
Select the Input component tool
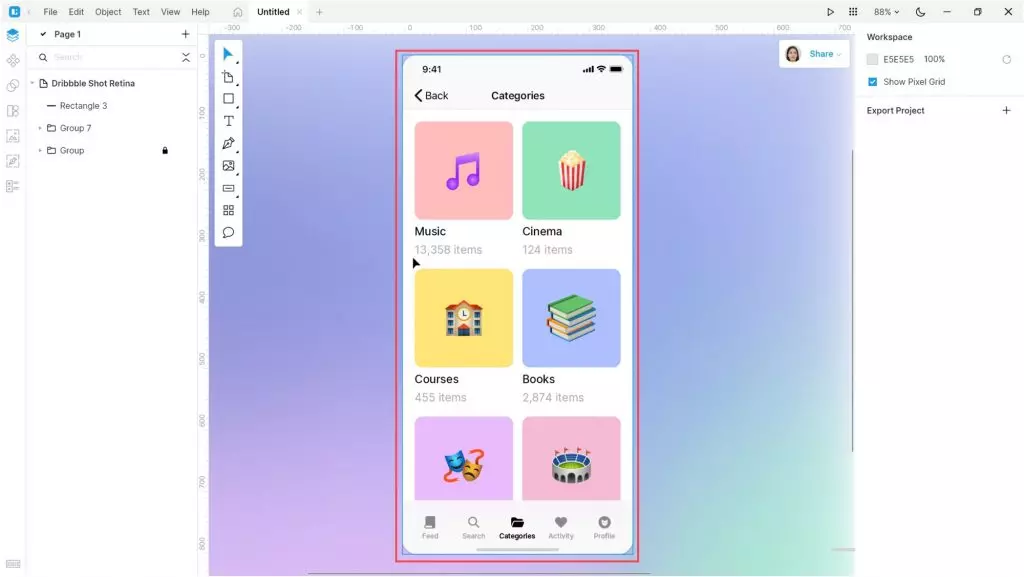(x=228, y=188)
